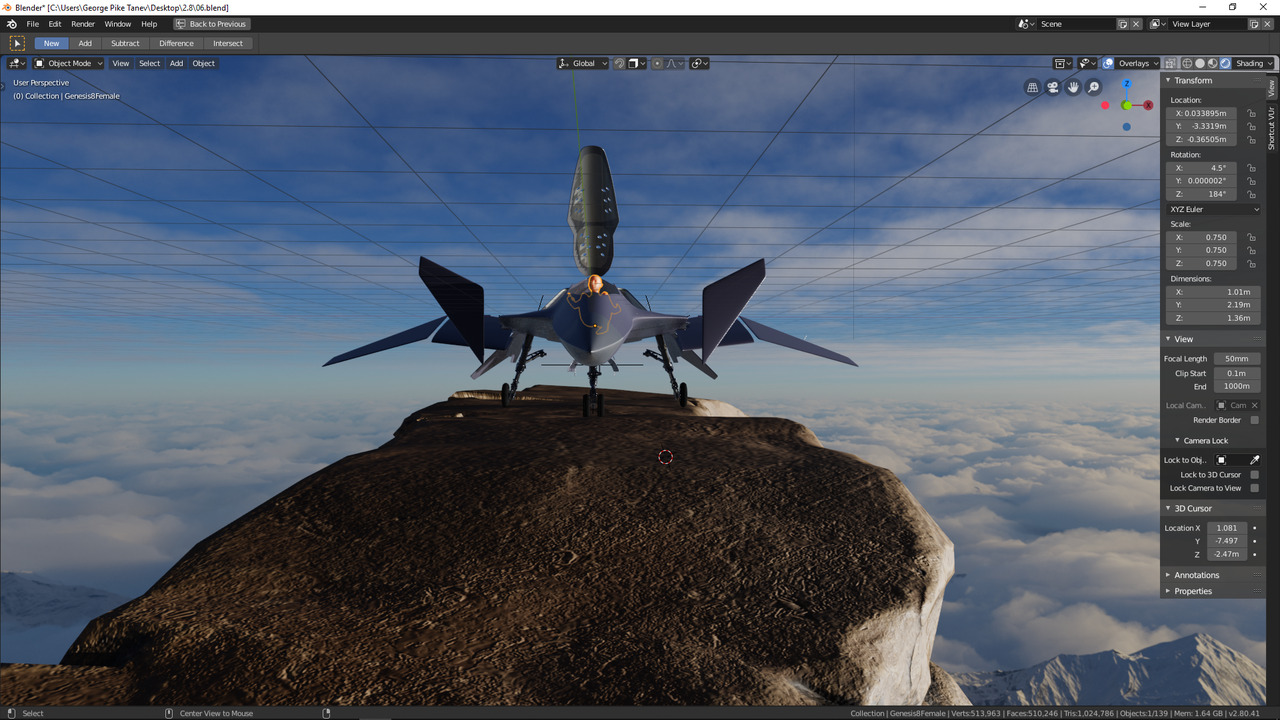Create new scene copy icon
This screenshot has width=1280, height=720.
(x=1123, y=24)
